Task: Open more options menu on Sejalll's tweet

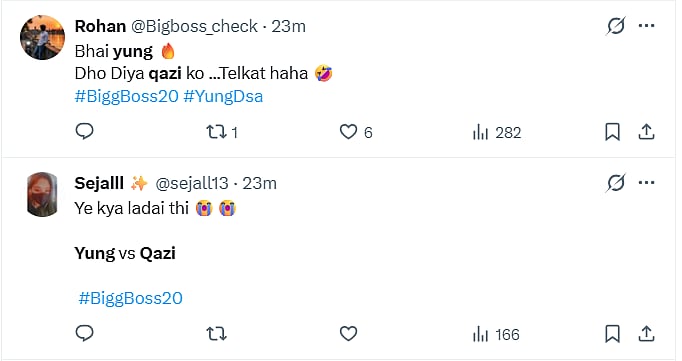Action: point(646,183)
